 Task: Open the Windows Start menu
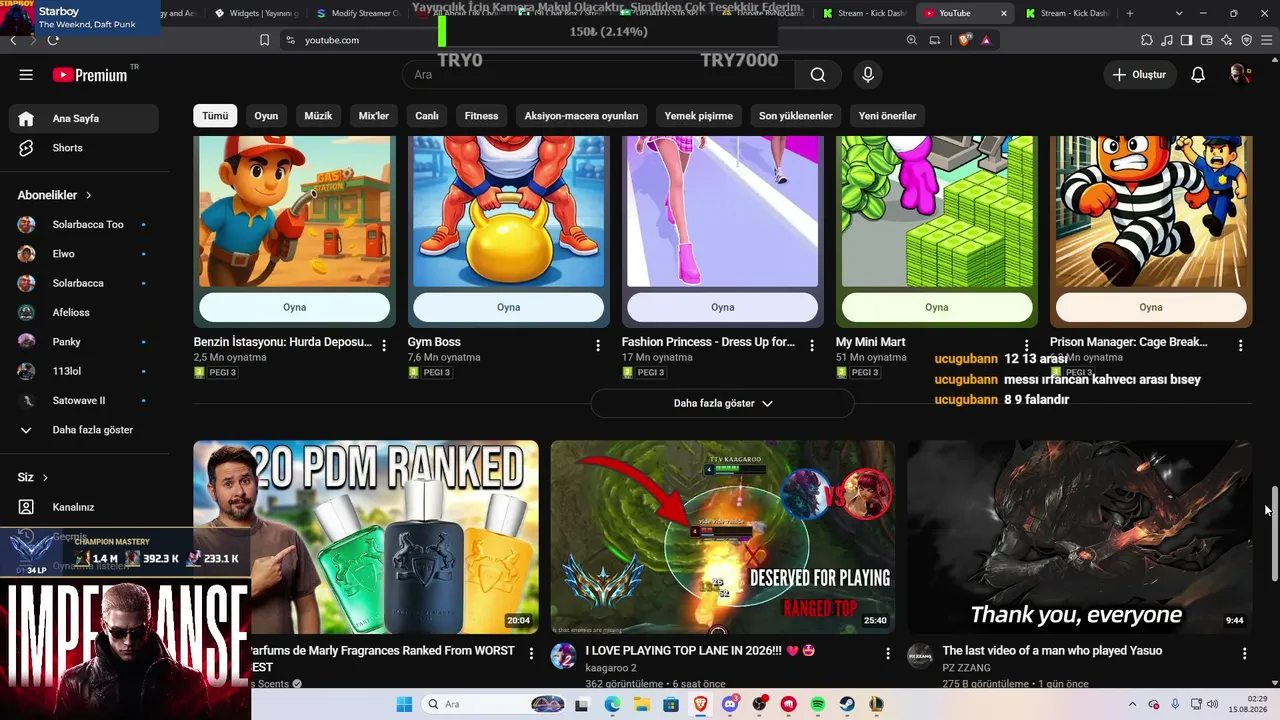(x=404, y=704)
